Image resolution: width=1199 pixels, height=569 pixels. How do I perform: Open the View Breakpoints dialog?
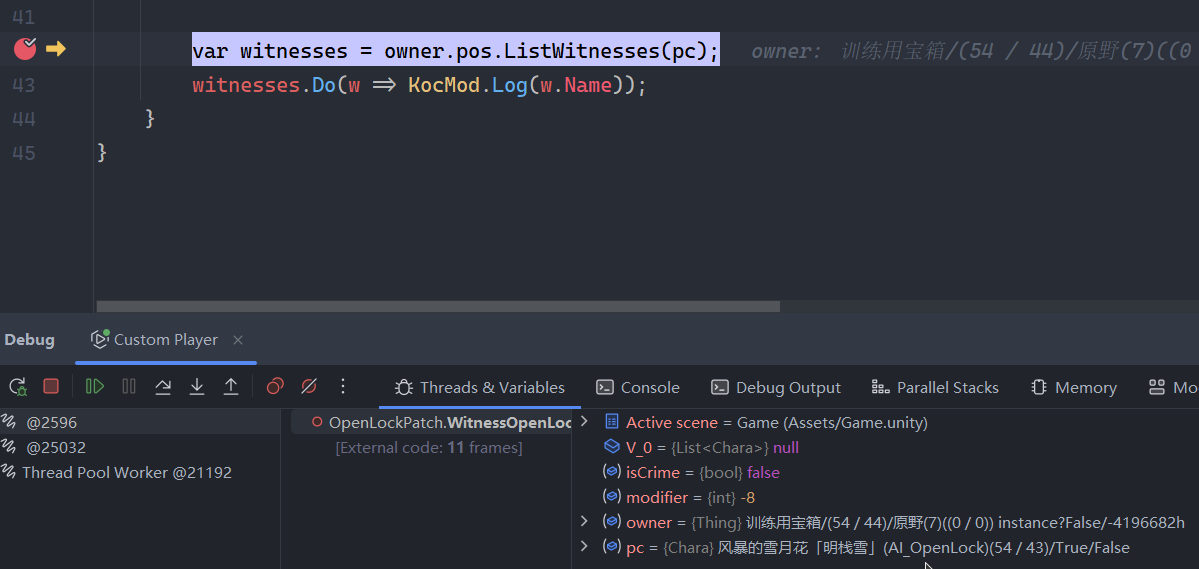coord(276,387)
